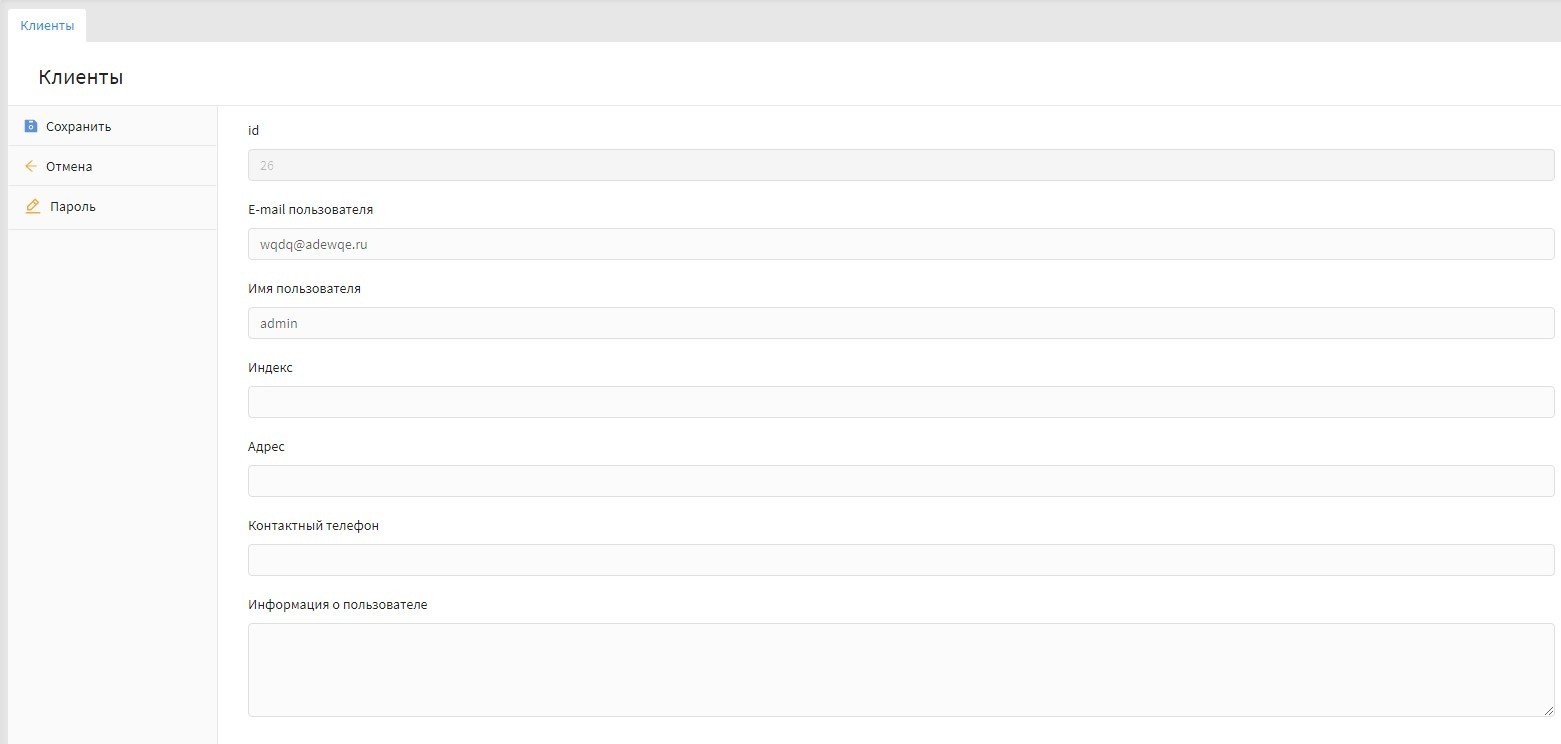Click the Информация о пользователе label
Screen dimensions: 1561x744
click(x=337, y=605)
